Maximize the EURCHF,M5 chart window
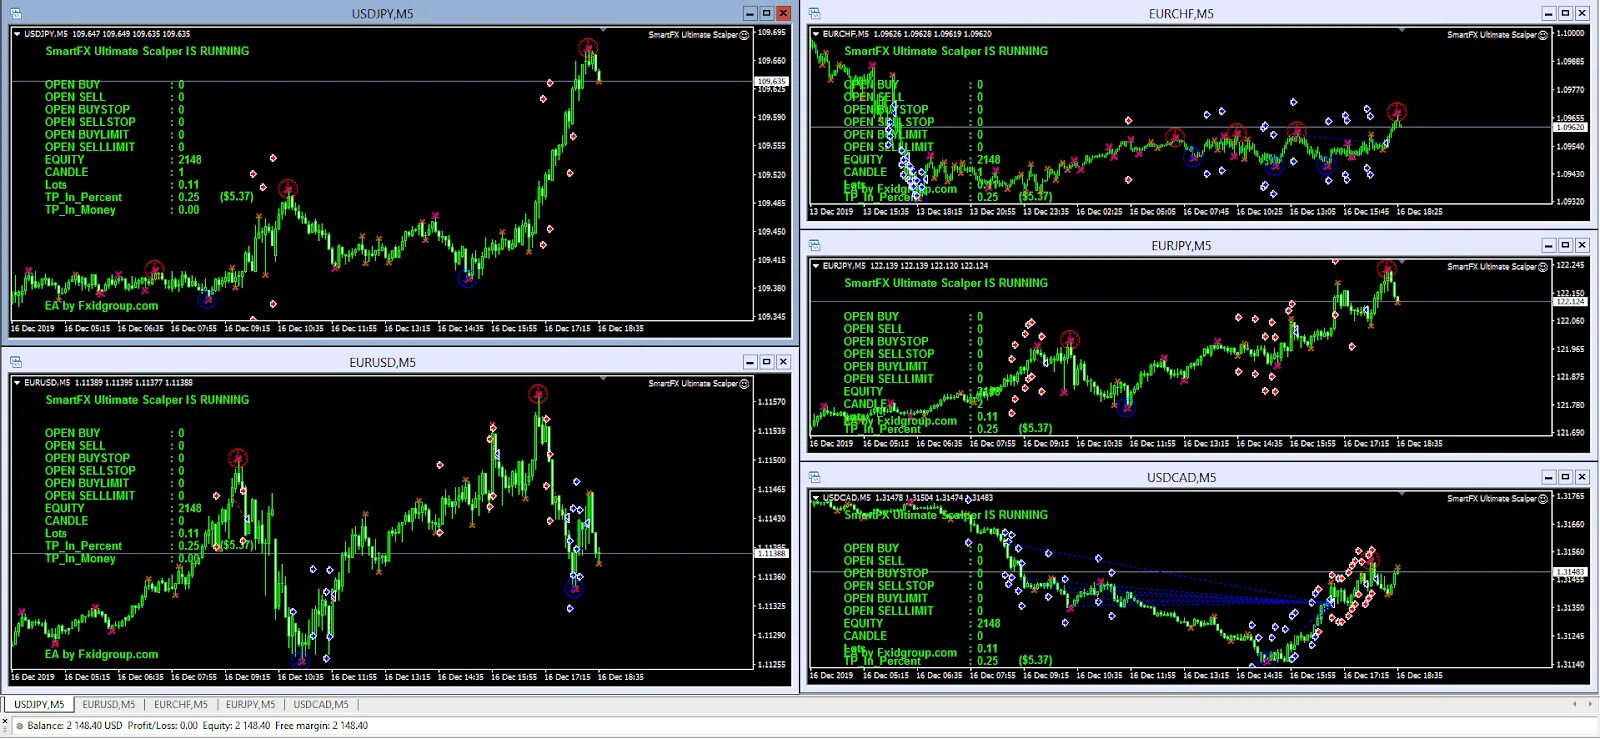Viewport: 1600px width, 739px height. 1566,13
